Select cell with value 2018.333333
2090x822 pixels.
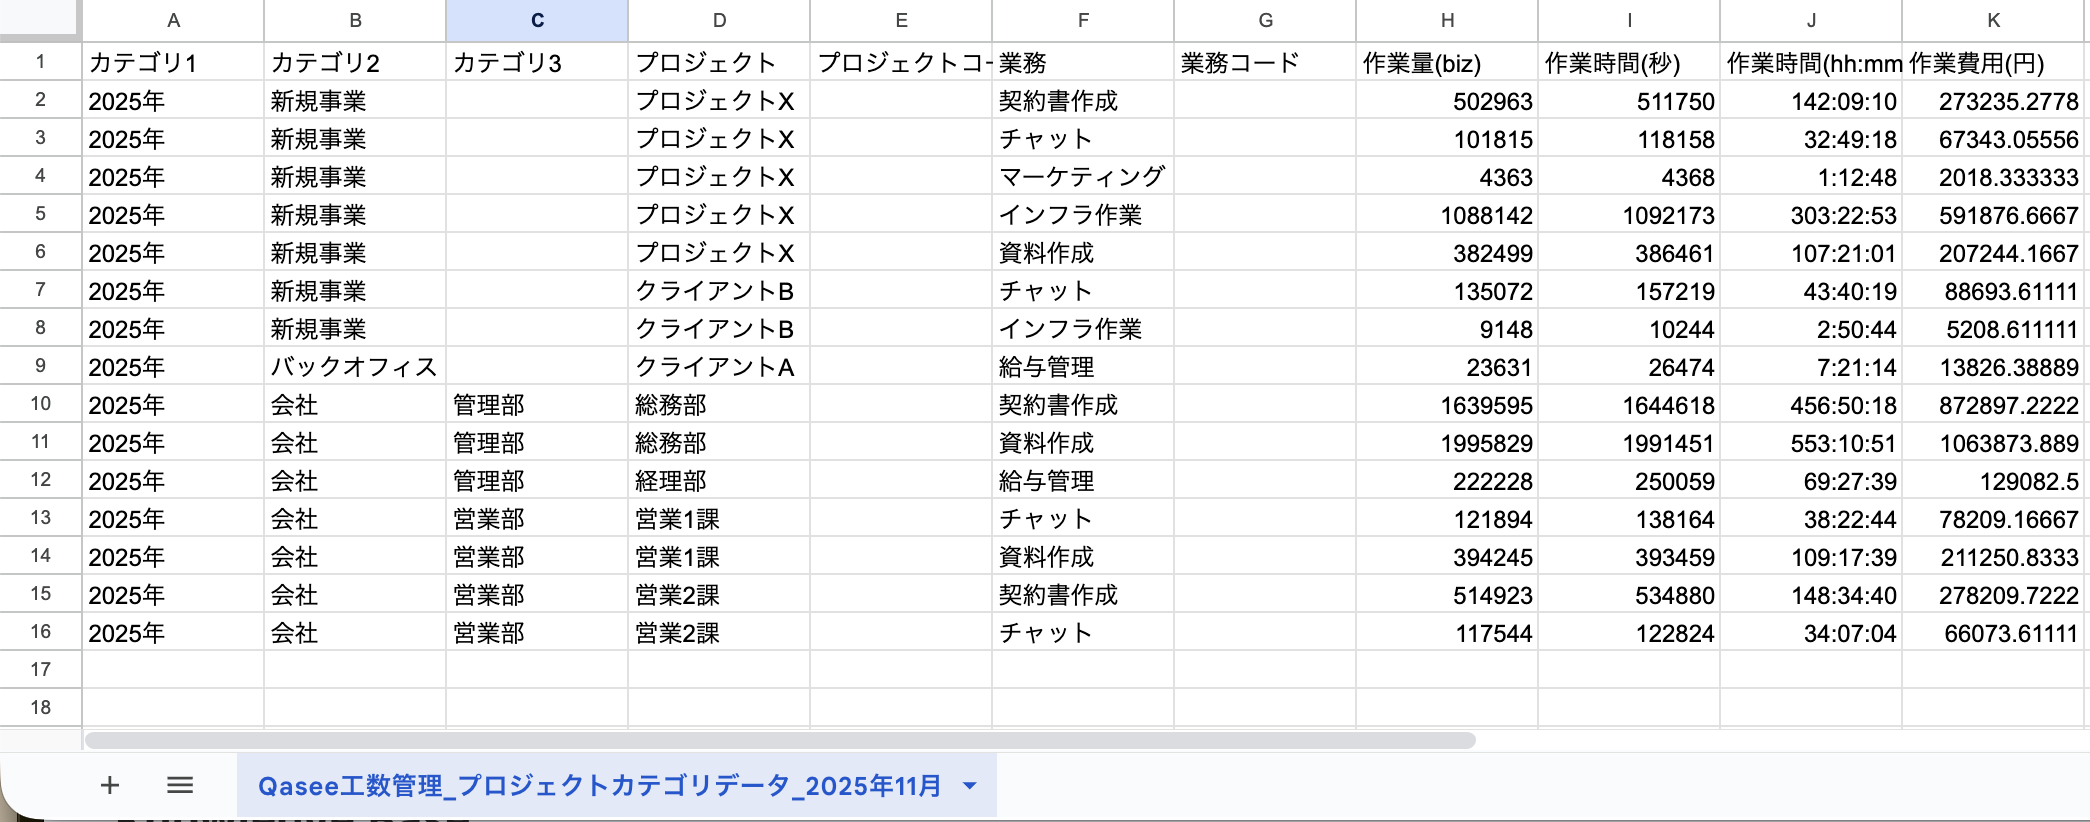[x=1993, y=176]
